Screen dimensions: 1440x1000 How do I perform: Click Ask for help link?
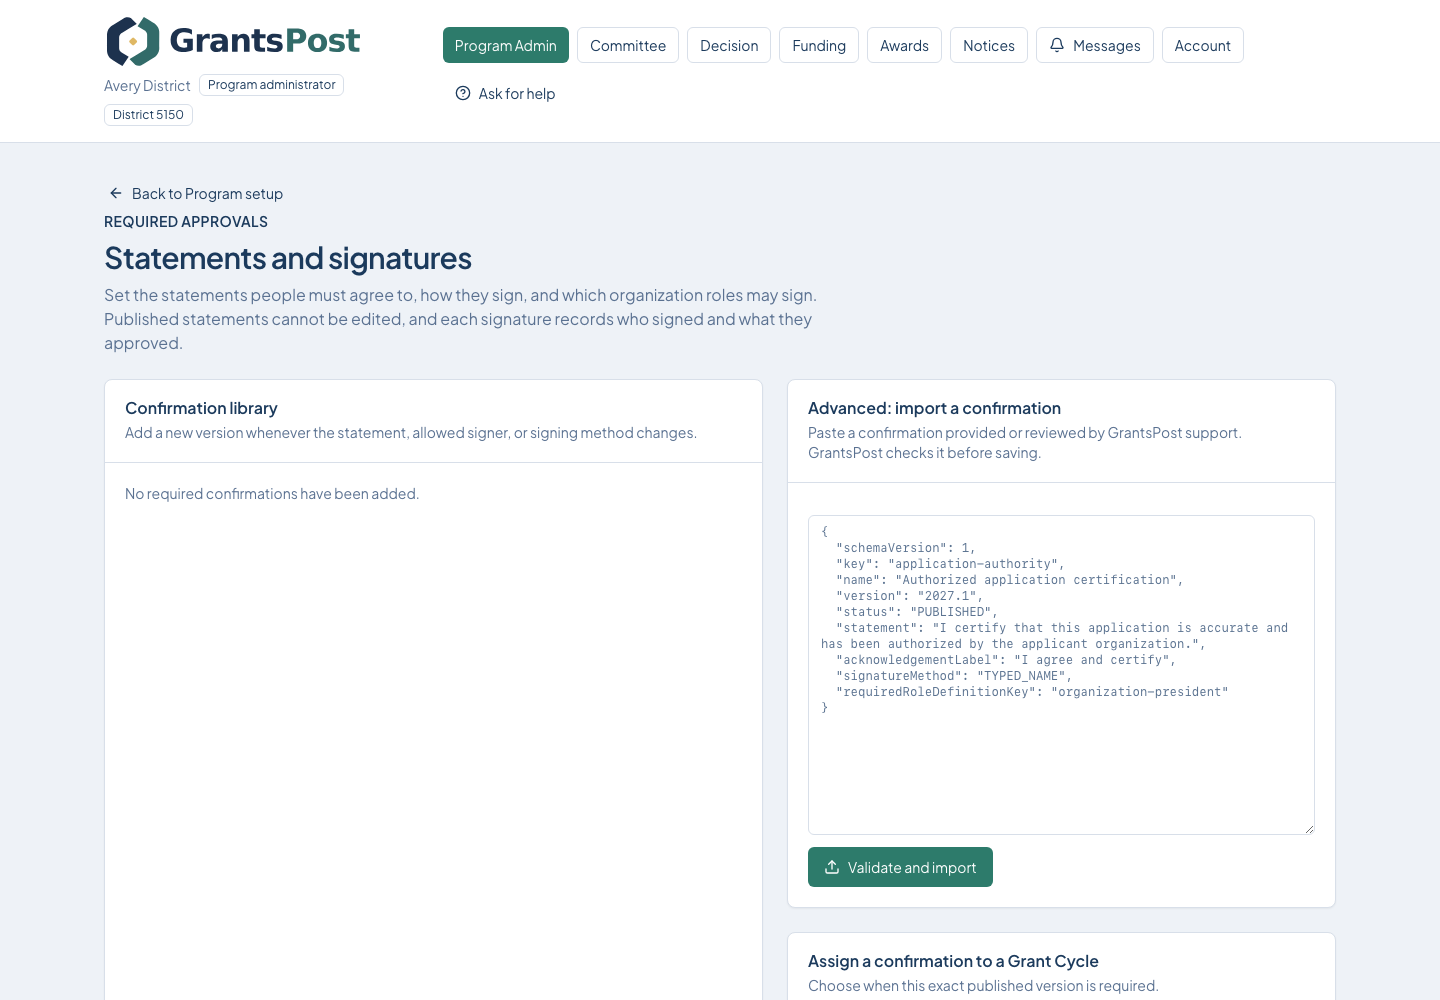(x=505, y=93)
